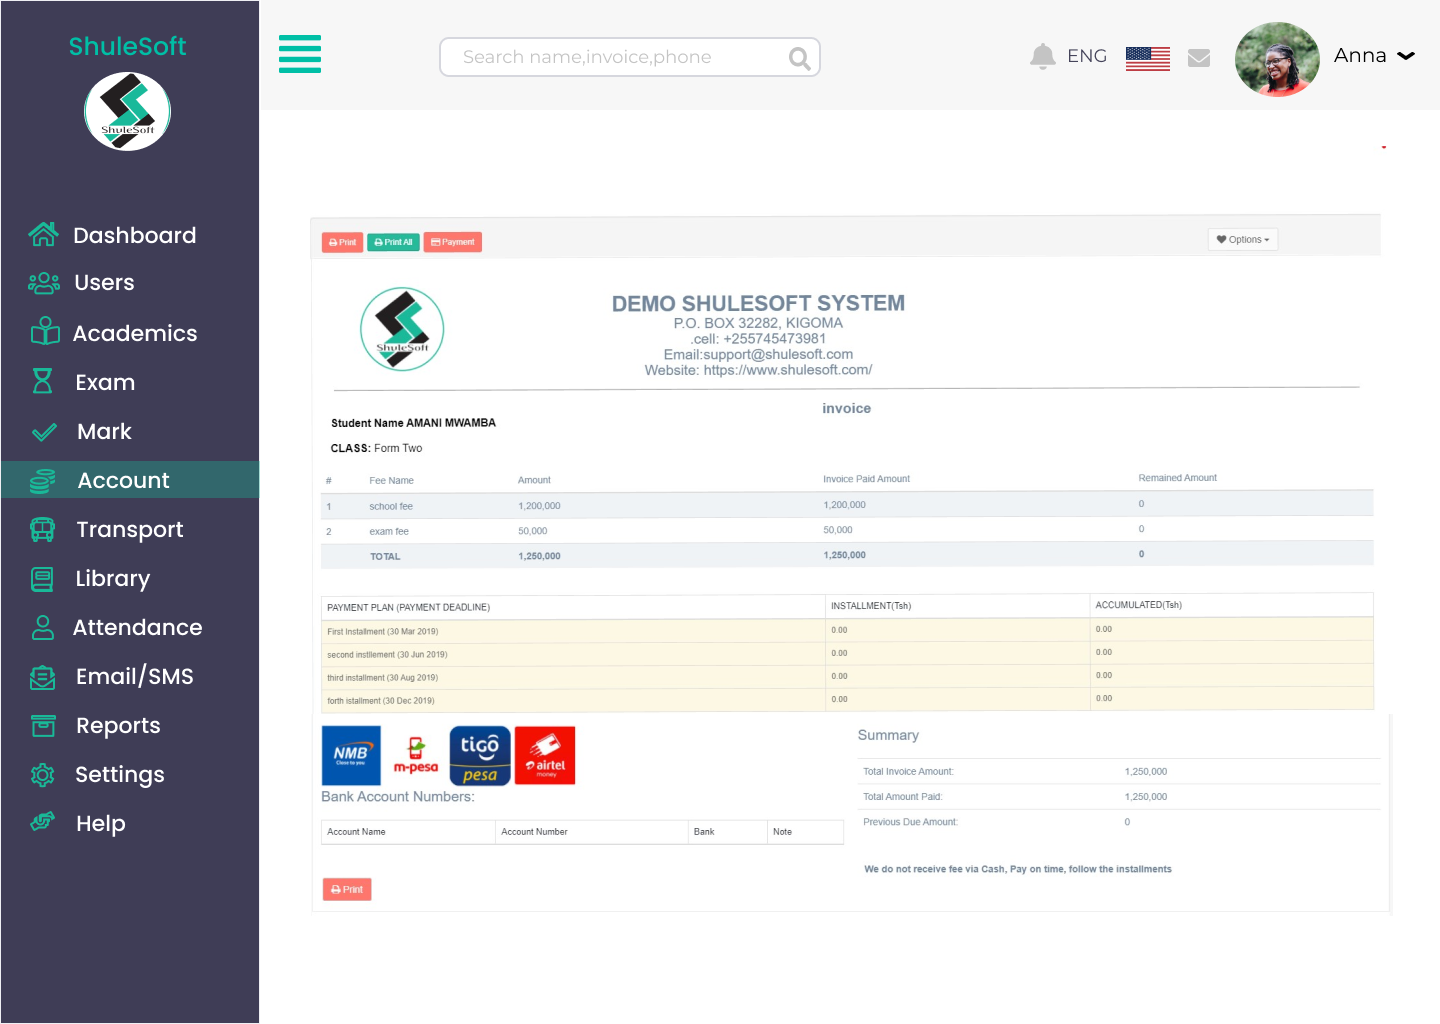Click the Exam hourglass icon
The height and width of the screenshot is (1024, 1440).
tap(44, 381)
